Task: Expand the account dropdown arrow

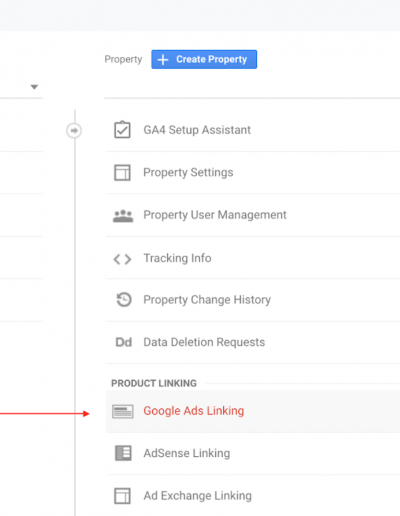Action: (34, 87)
